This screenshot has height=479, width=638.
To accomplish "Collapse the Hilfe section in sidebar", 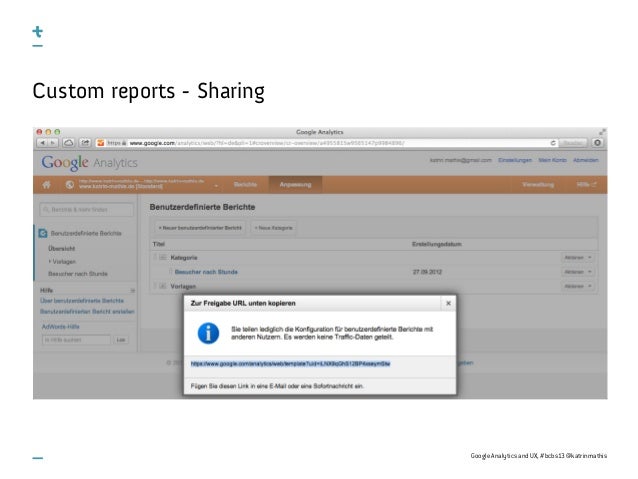I will [x=133, y=291].
